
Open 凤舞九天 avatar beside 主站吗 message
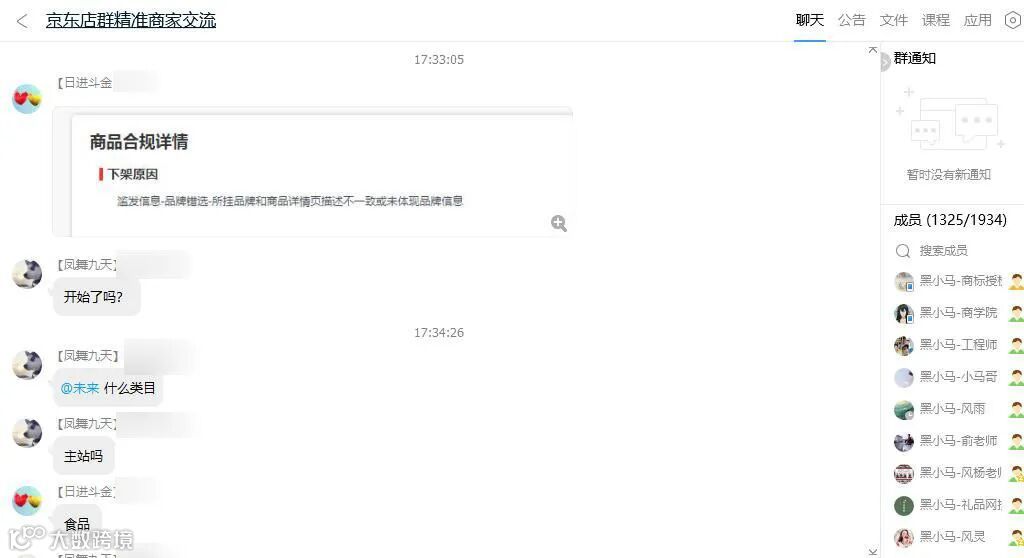[x=27, y=433]
